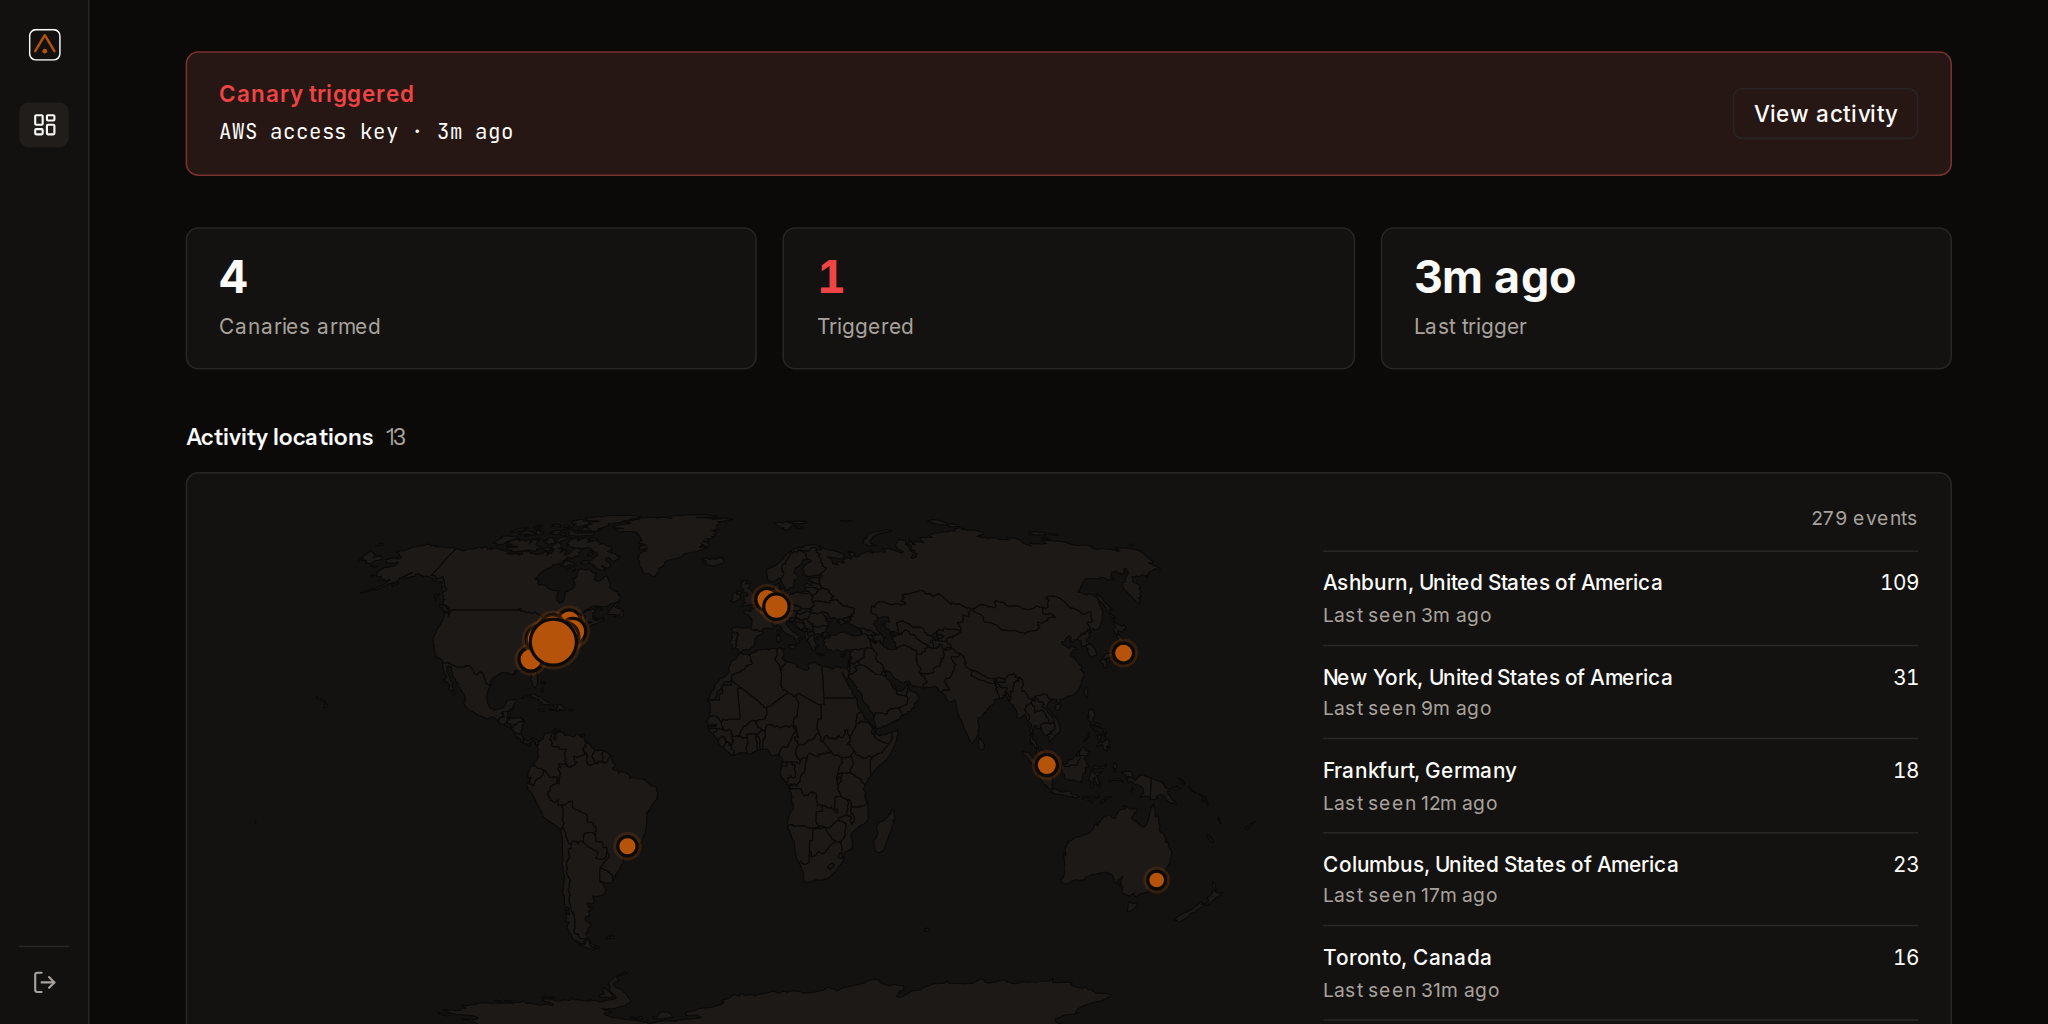Open View activity for triggered canary
The width and height of the screenshot is (2048, 1024).
tap(1825, 114)
